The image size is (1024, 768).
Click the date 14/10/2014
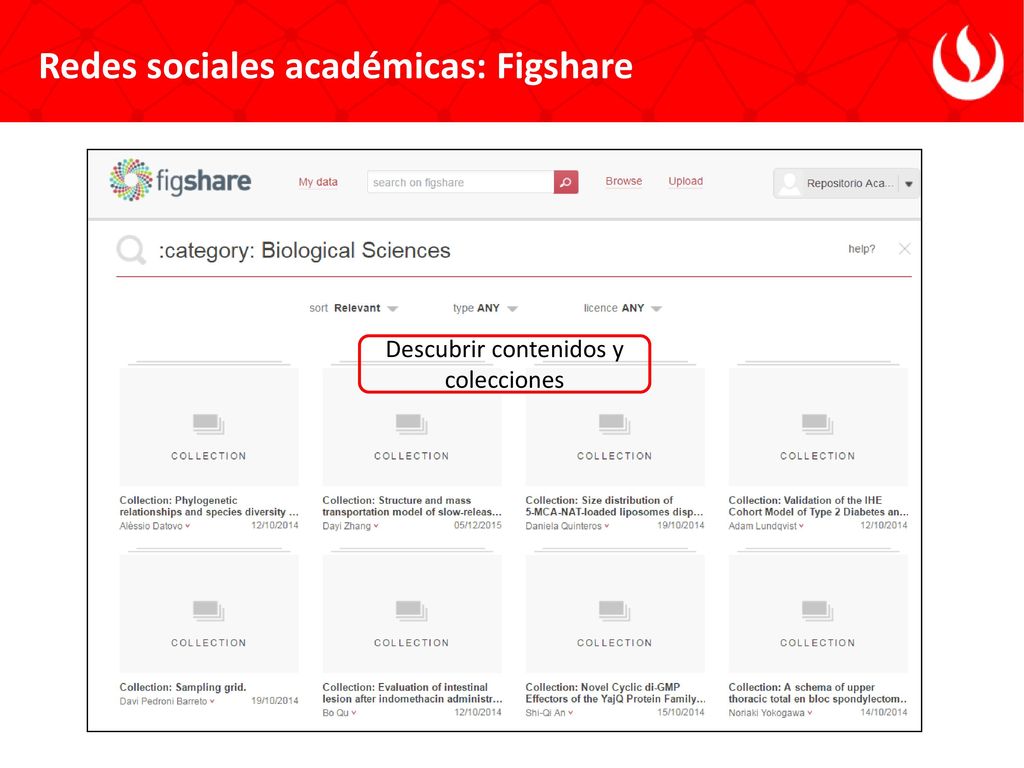point(884,712)
